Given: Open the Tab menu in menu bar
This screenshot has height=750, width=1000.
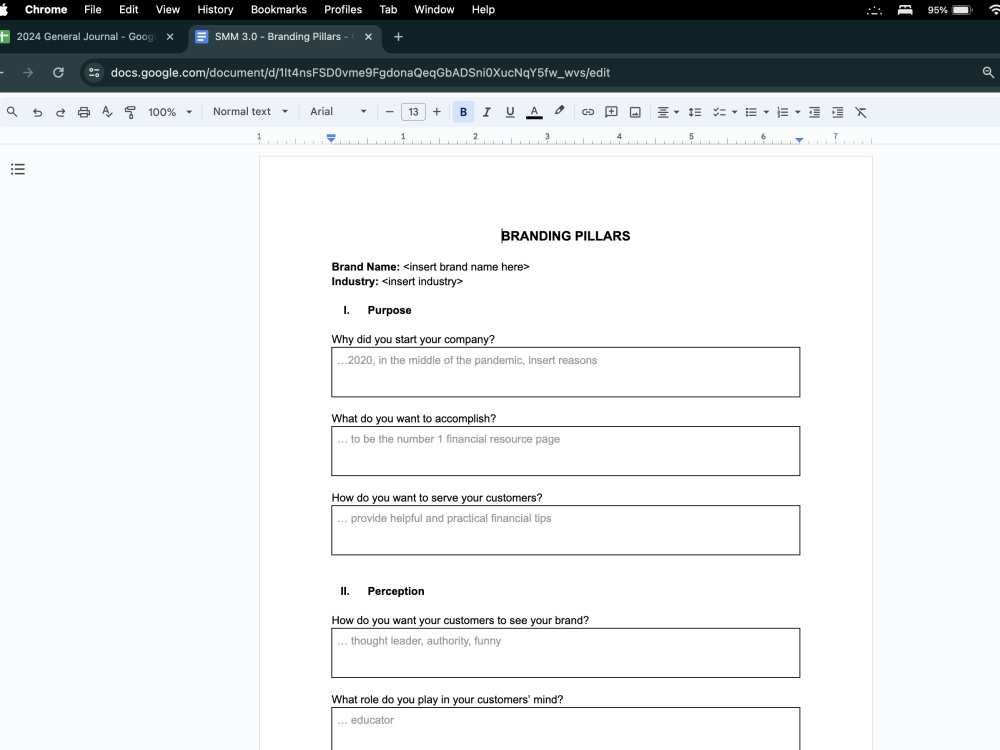Looking at the screenshot, I should 388,10.
